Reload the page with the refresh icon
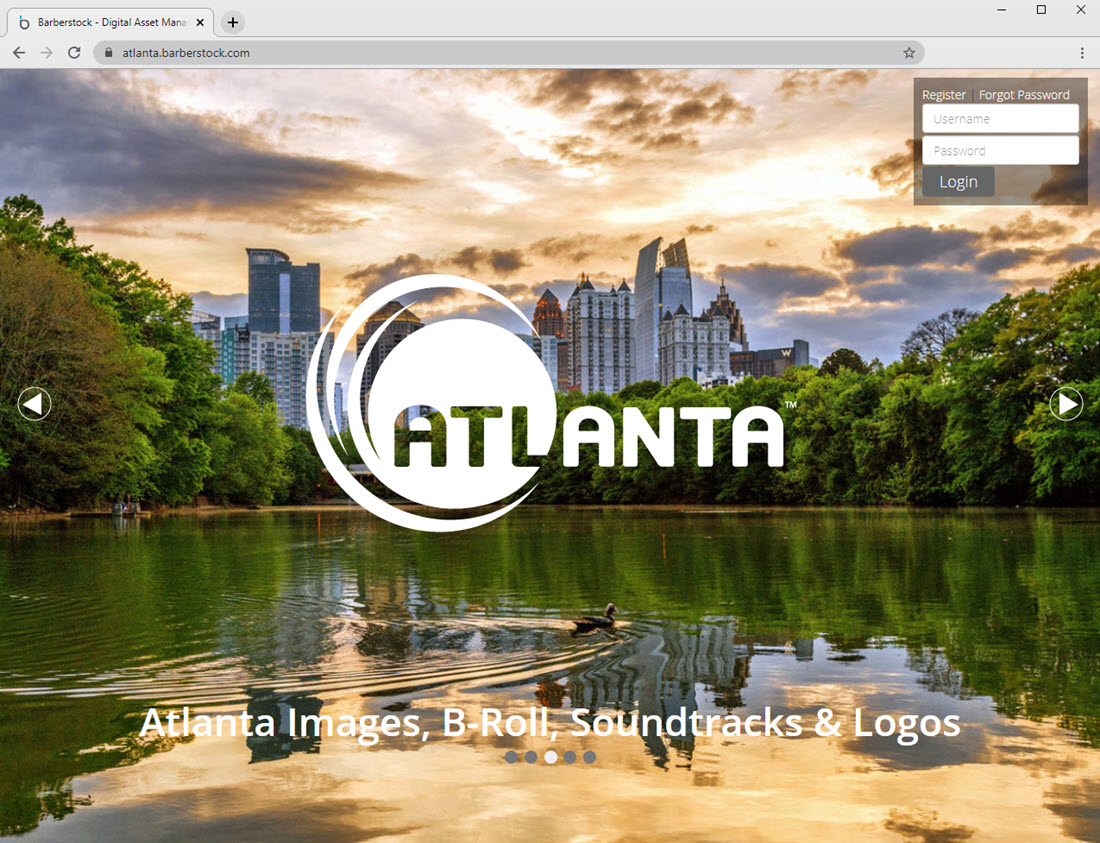 [x=74, y=53]
